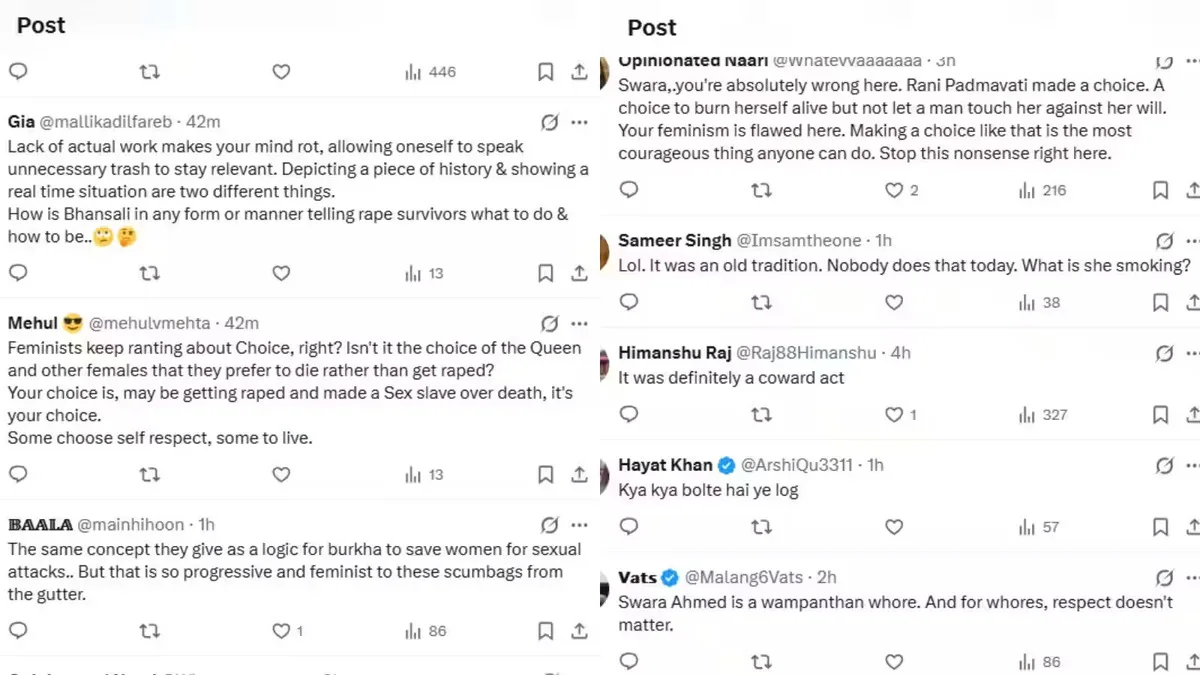The image size is (1200, 675).
Task: Like Mehul's post about Choice
Action: pos(281,475)
